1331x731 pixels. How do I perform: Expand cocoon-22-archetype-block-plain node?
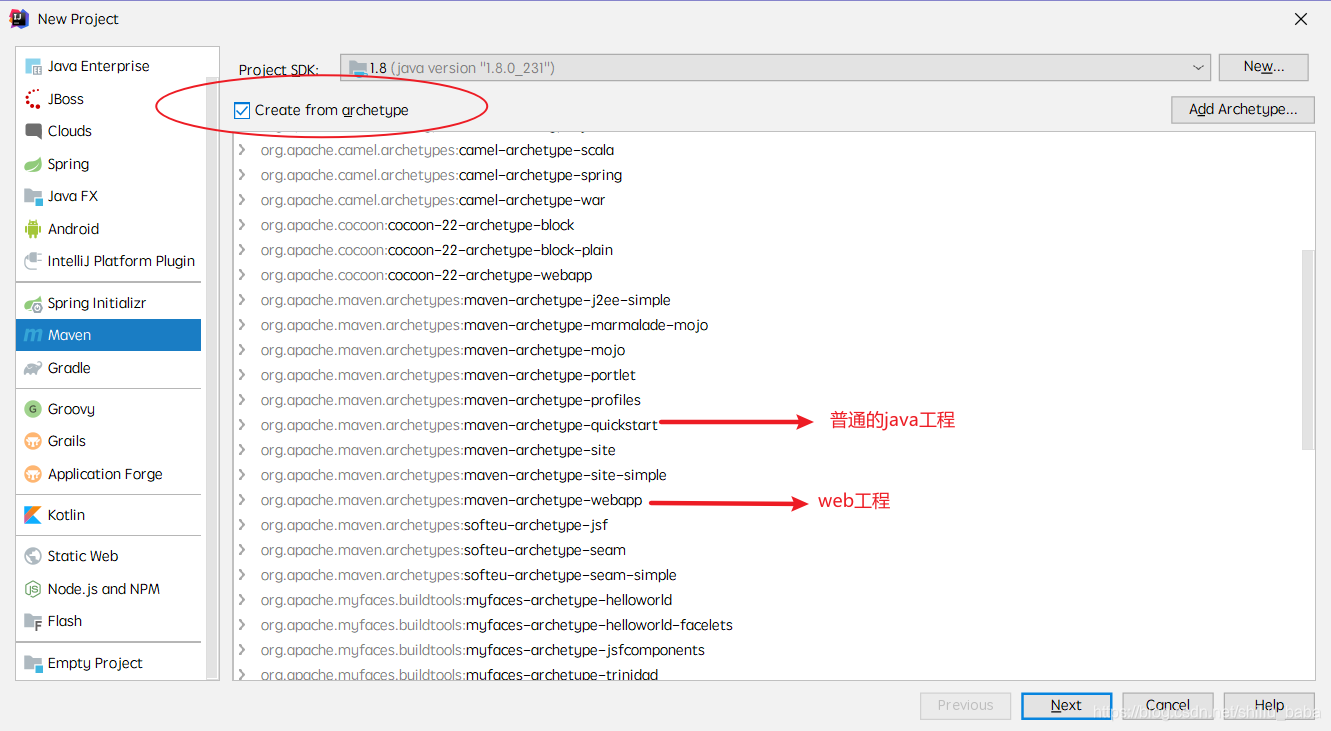tap(242, 250)
